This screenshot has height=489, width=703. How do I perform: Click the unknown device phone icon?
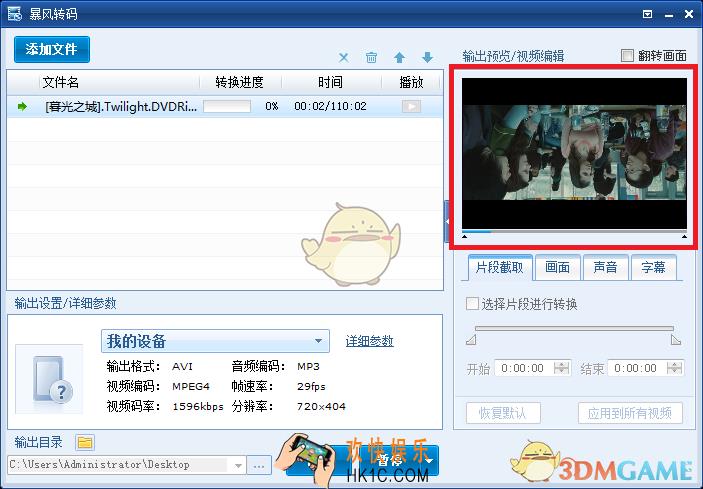[49, 379]
